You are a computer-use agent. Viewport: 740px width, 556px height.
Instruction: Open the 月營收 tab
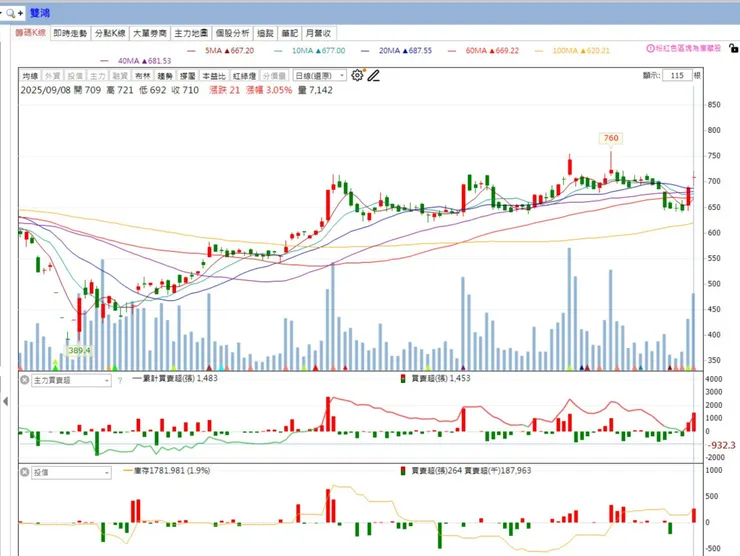(x=318, y=33)
